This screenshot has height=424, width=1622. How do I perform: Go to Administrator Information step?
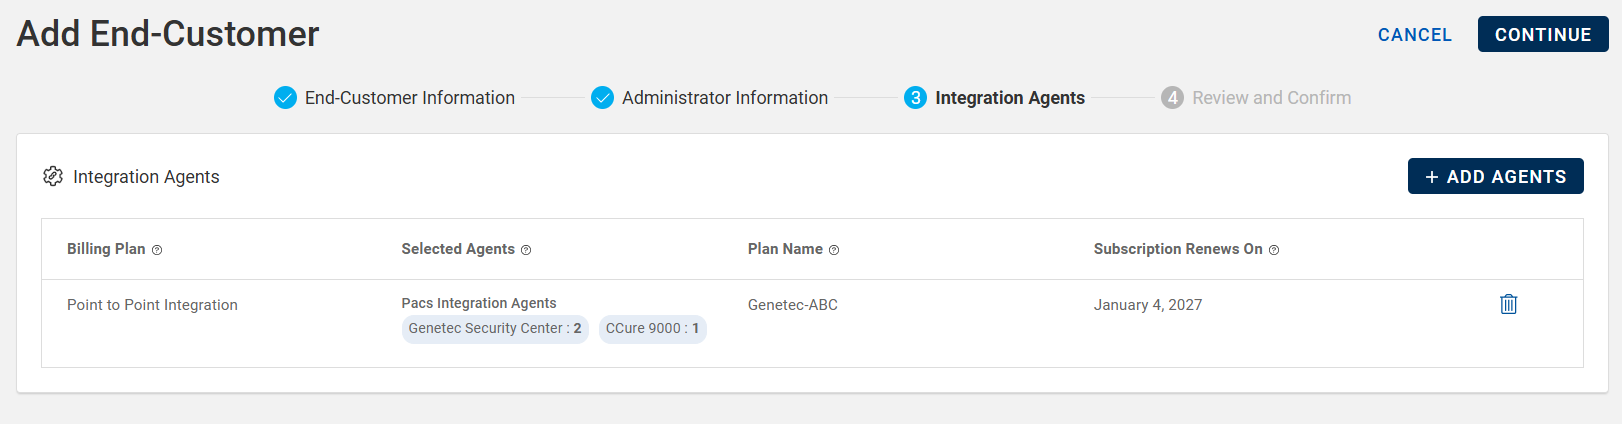pyautogui.click(x=724, y=98)
